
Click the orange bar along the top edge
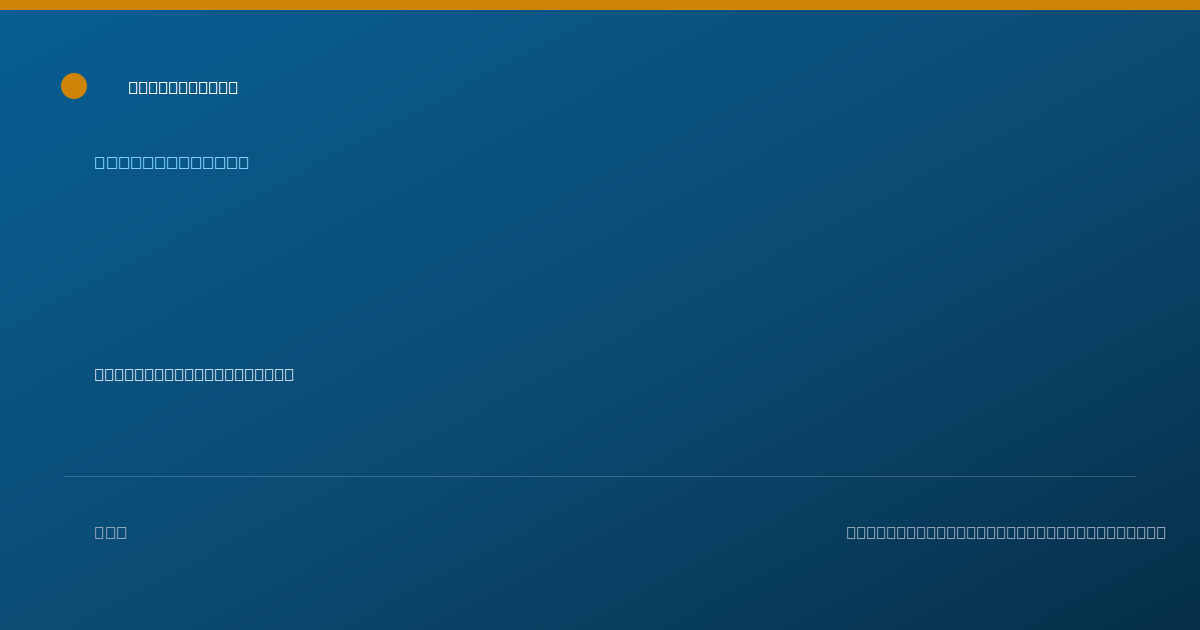point(600,5)
